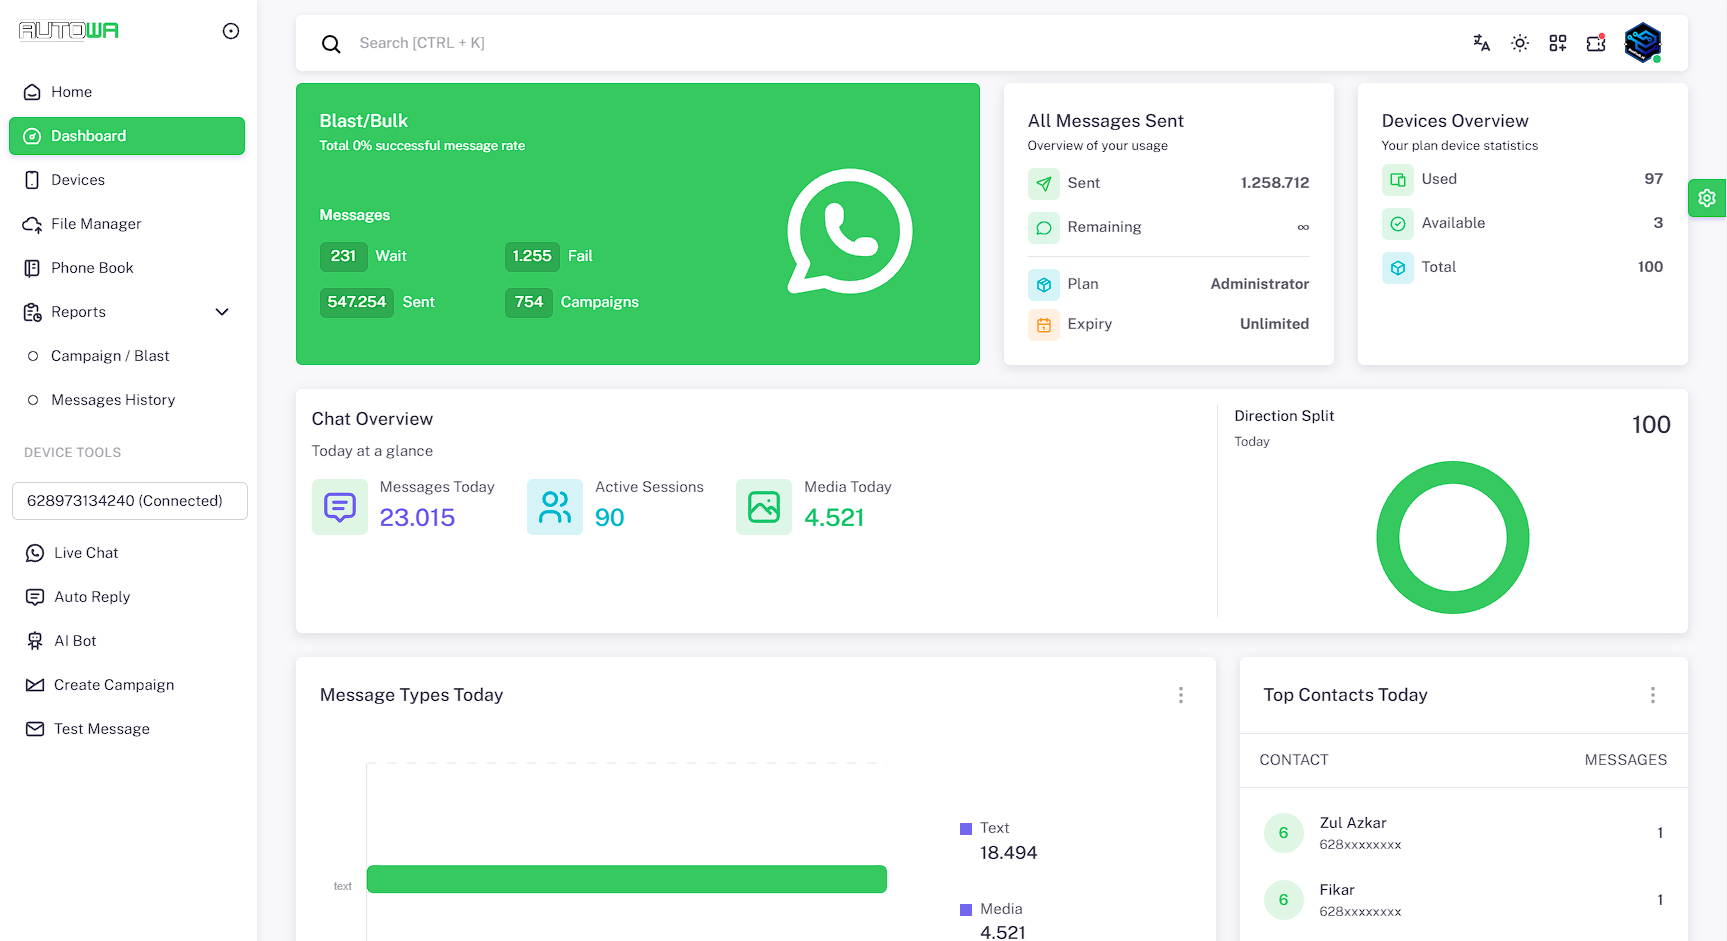Open the app shortcuts grid icon

(x=1557, y=43)
